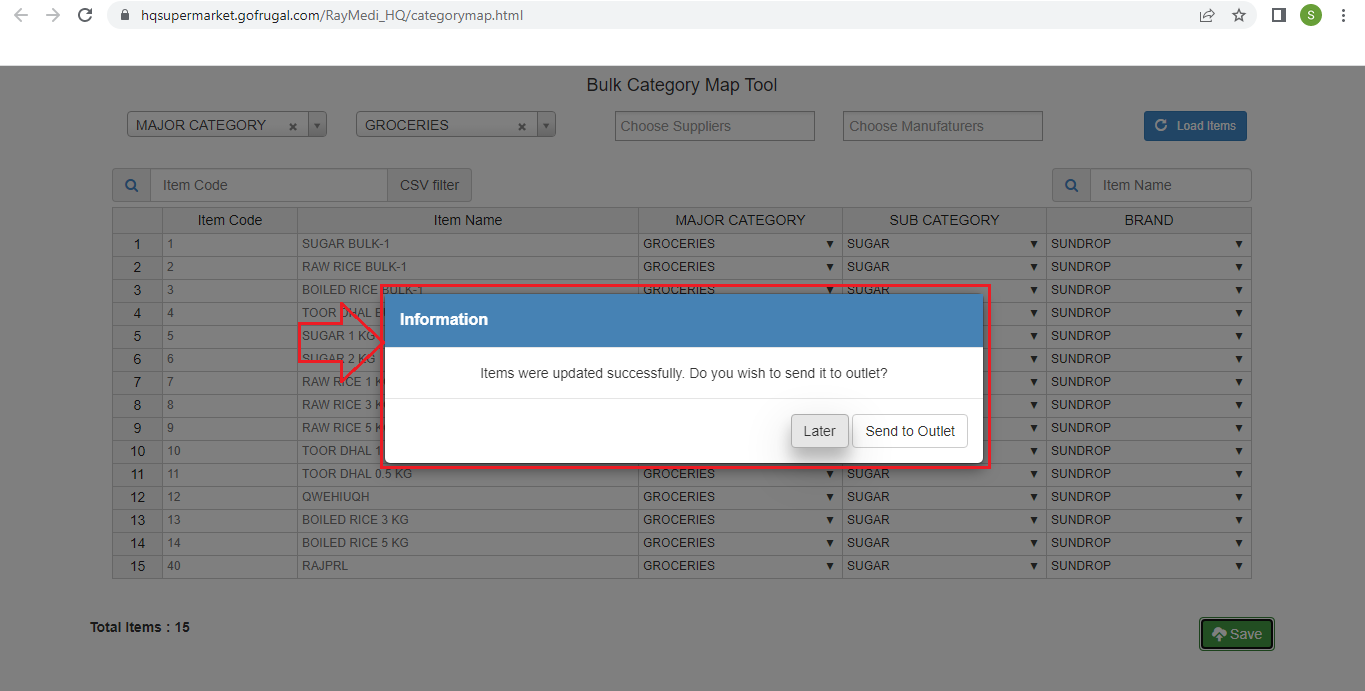This screenshot has height=691, width=1365.
Task: Click the MAJOR CATEGORY column header
Action: click(740, 220)
